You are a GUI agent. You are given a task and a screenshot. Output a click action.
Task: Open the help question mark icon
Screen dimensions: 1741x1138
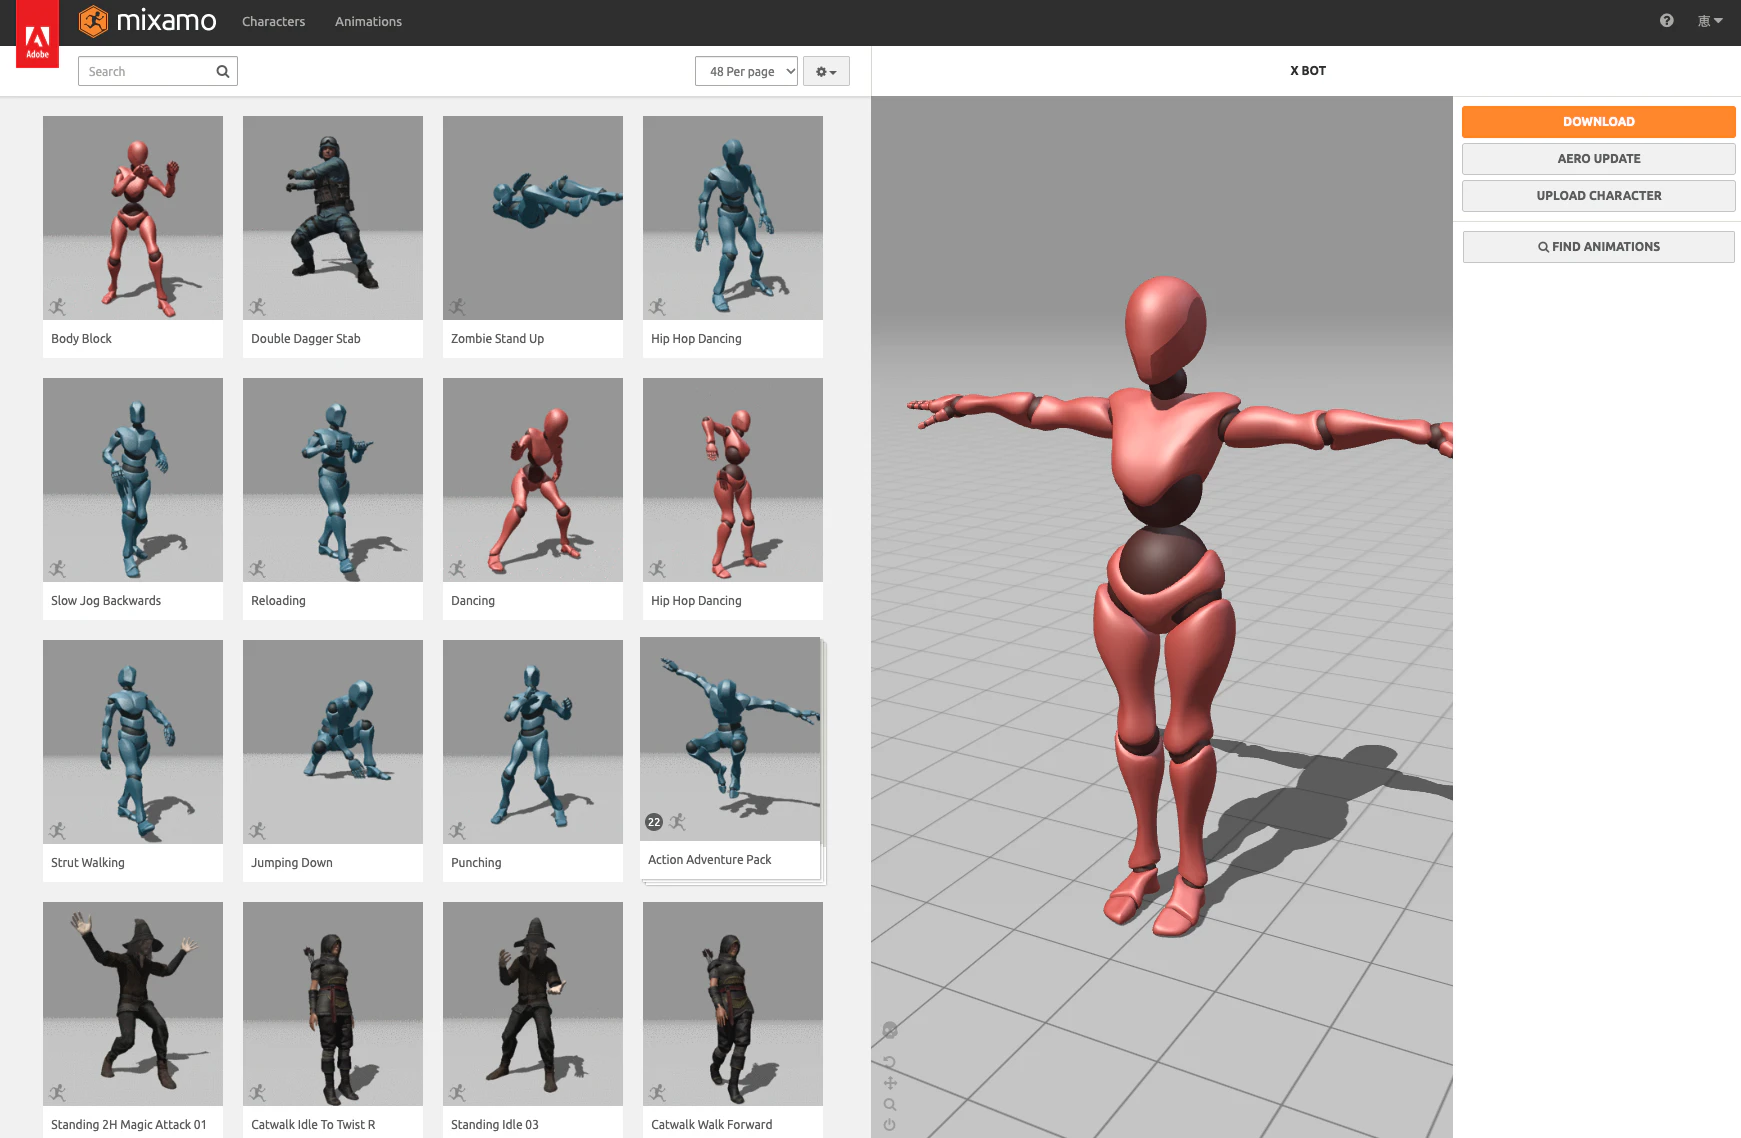click(1666, 20)
